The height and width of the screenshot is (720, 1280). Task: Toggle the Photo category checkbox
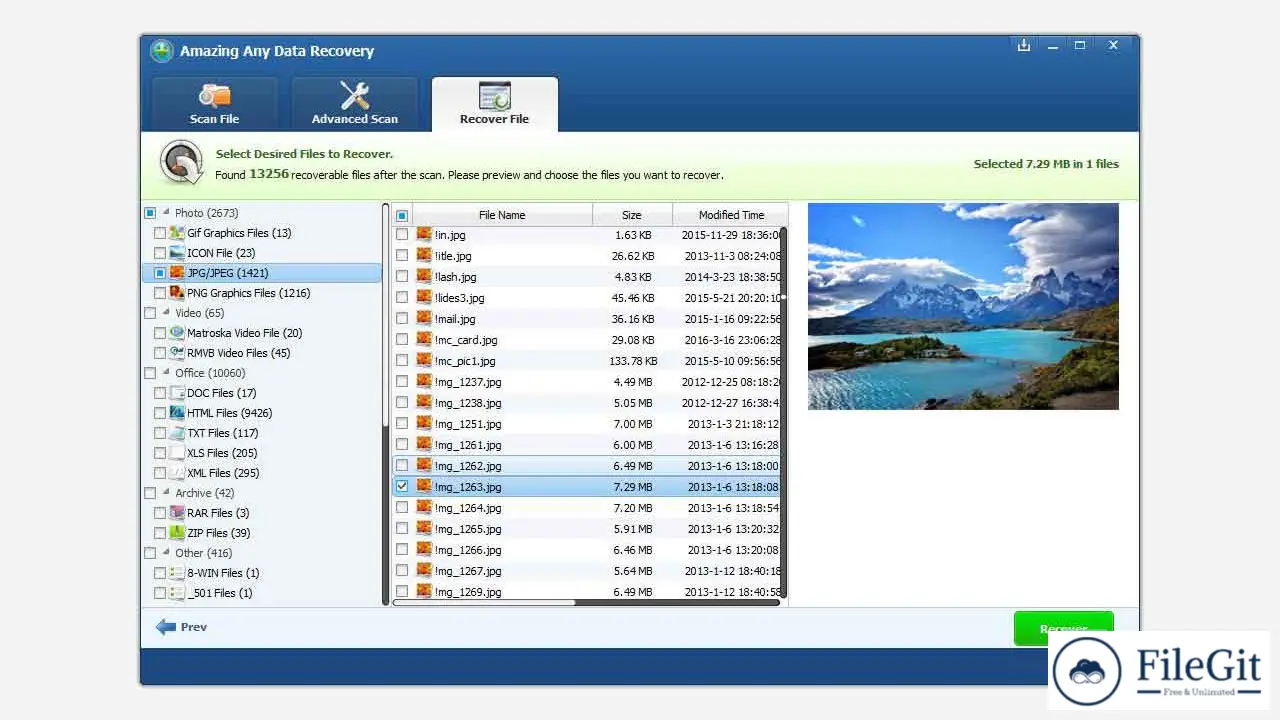(x=150, y=213)
